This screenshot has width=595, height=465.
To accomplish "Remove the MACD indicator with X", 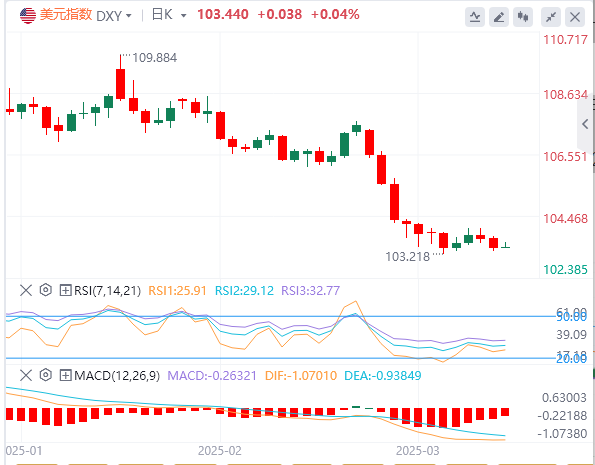I will 26,376.
